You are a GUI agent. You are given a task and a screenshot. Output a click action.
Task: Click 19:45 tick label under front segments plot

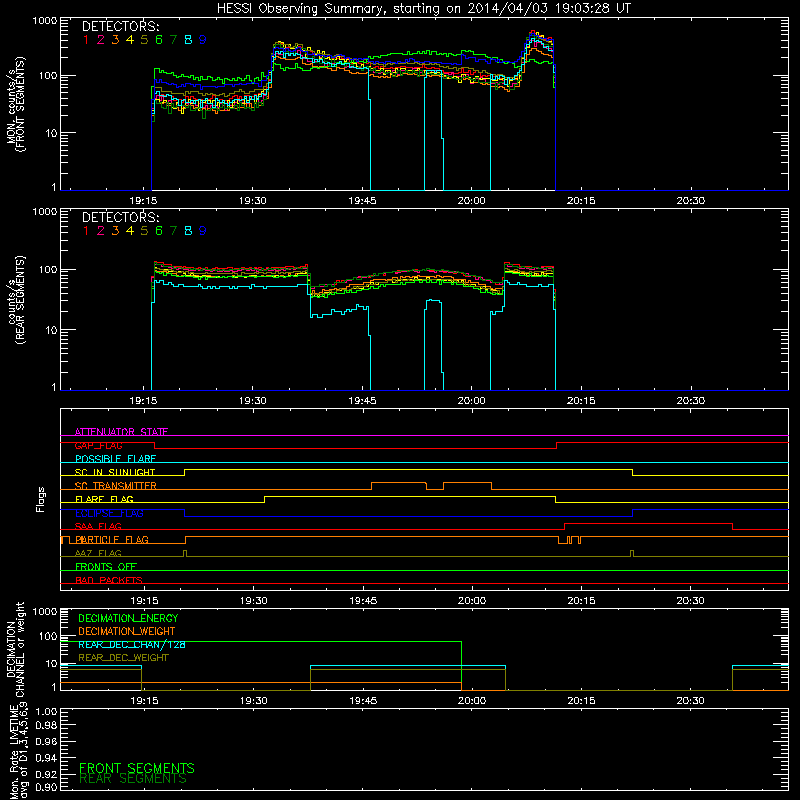point(362,201)
